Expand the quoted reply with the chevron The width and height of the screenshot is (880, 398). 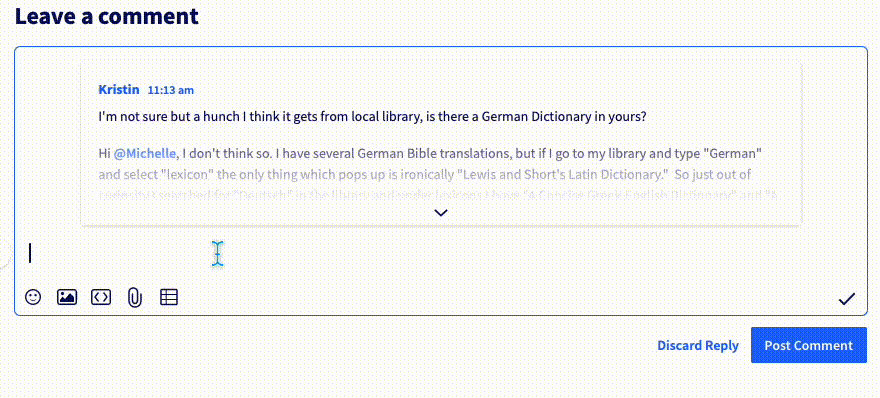pos(441,212)
